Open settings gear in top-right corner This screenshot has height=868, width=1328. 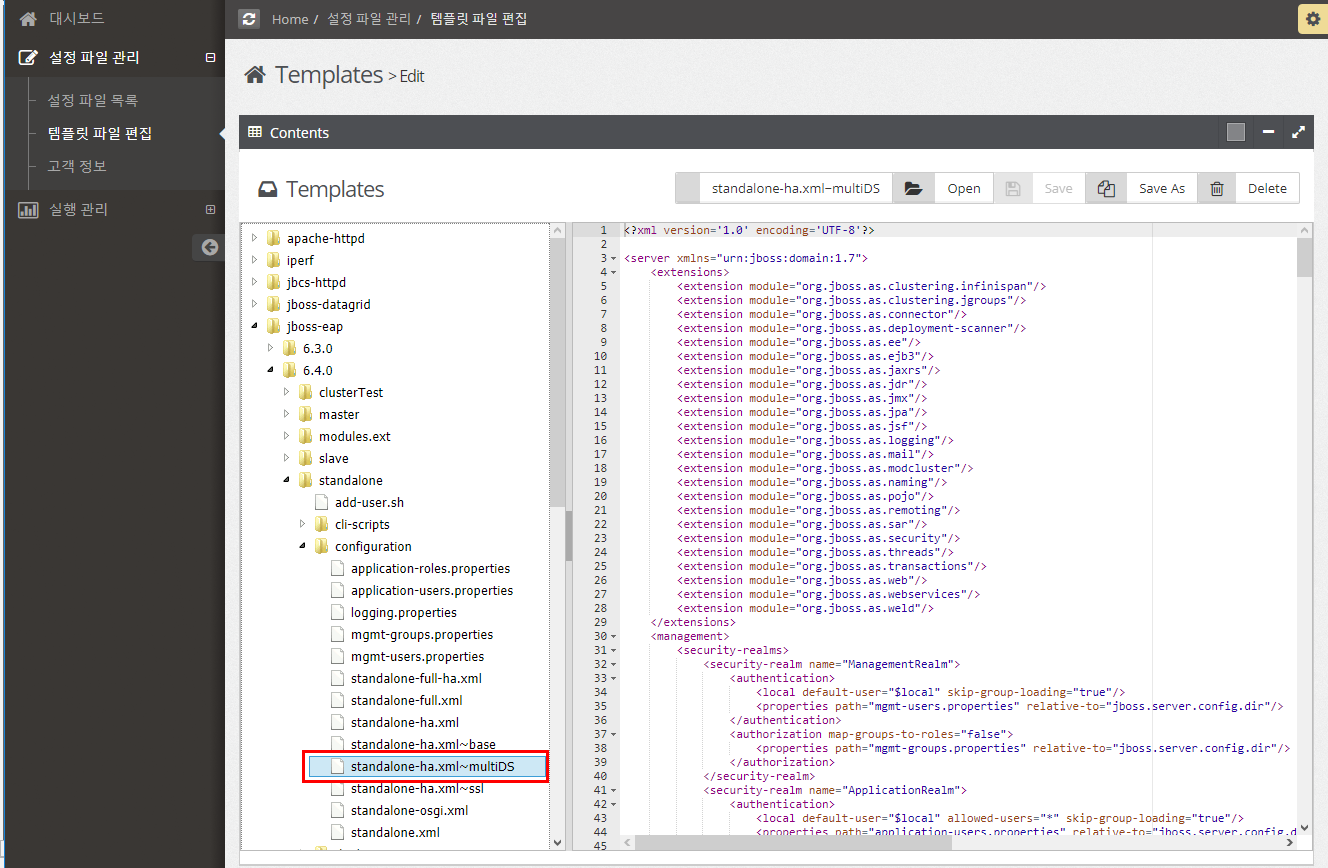(x=1312, y=19)
